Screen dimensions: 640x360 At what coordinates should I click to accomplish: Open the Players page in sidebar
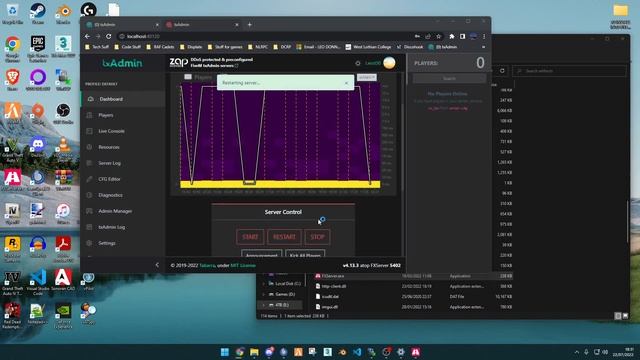[x=123, y=115]
